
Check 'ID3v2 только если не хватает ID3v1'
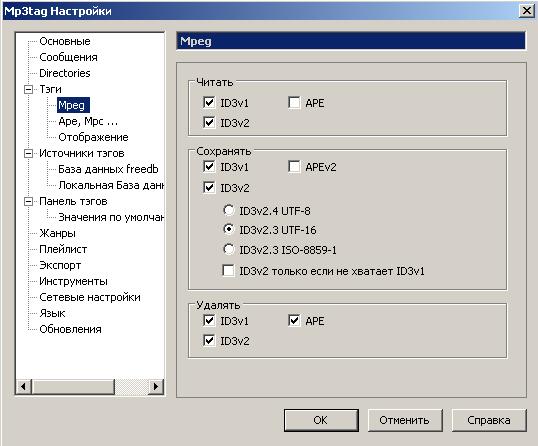click(x=228, y=270)
